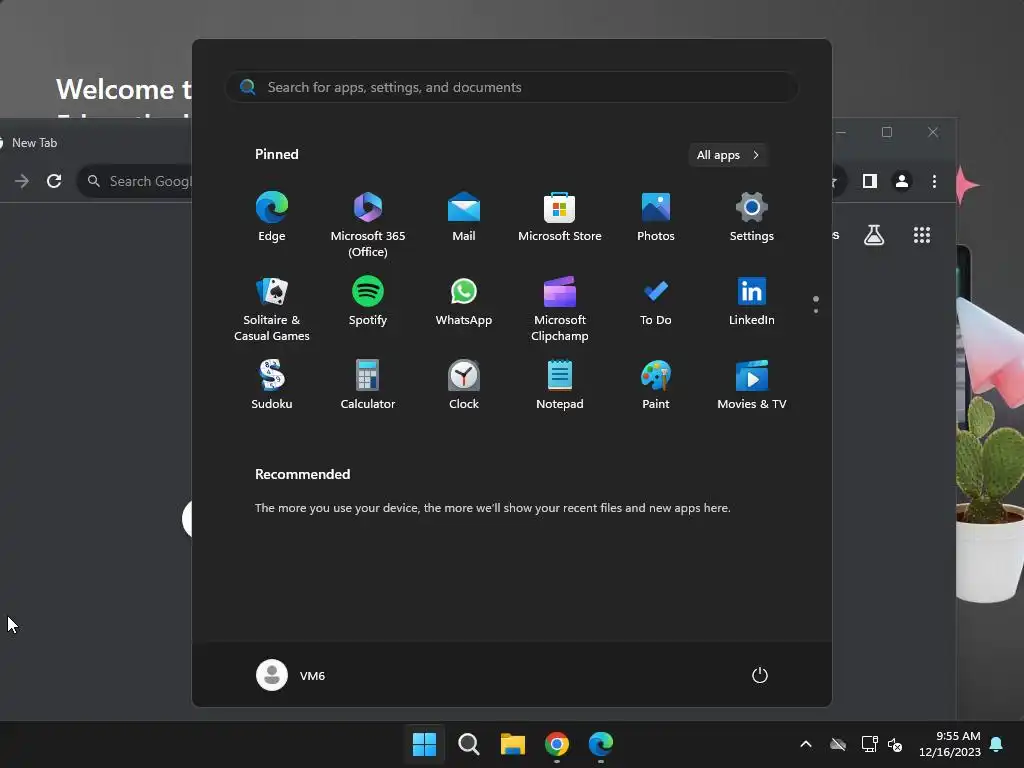Screen dimensions: 1024x768
Task: Select the New Tab tab in Chrome
Action: tap(34, 142)
